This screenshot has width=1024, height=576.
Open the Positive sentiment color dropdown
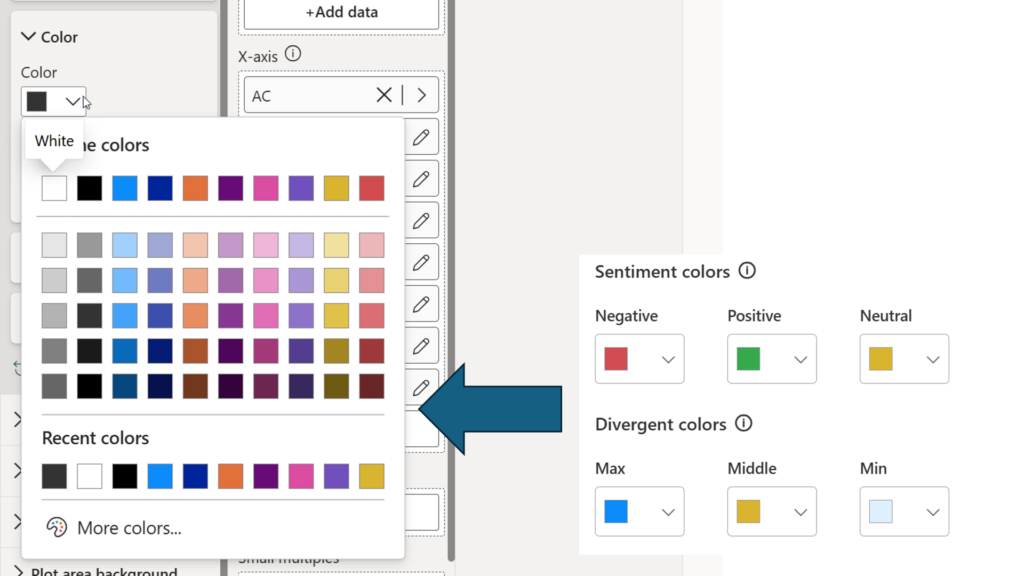pyautogui.click(x=771, y=359)
